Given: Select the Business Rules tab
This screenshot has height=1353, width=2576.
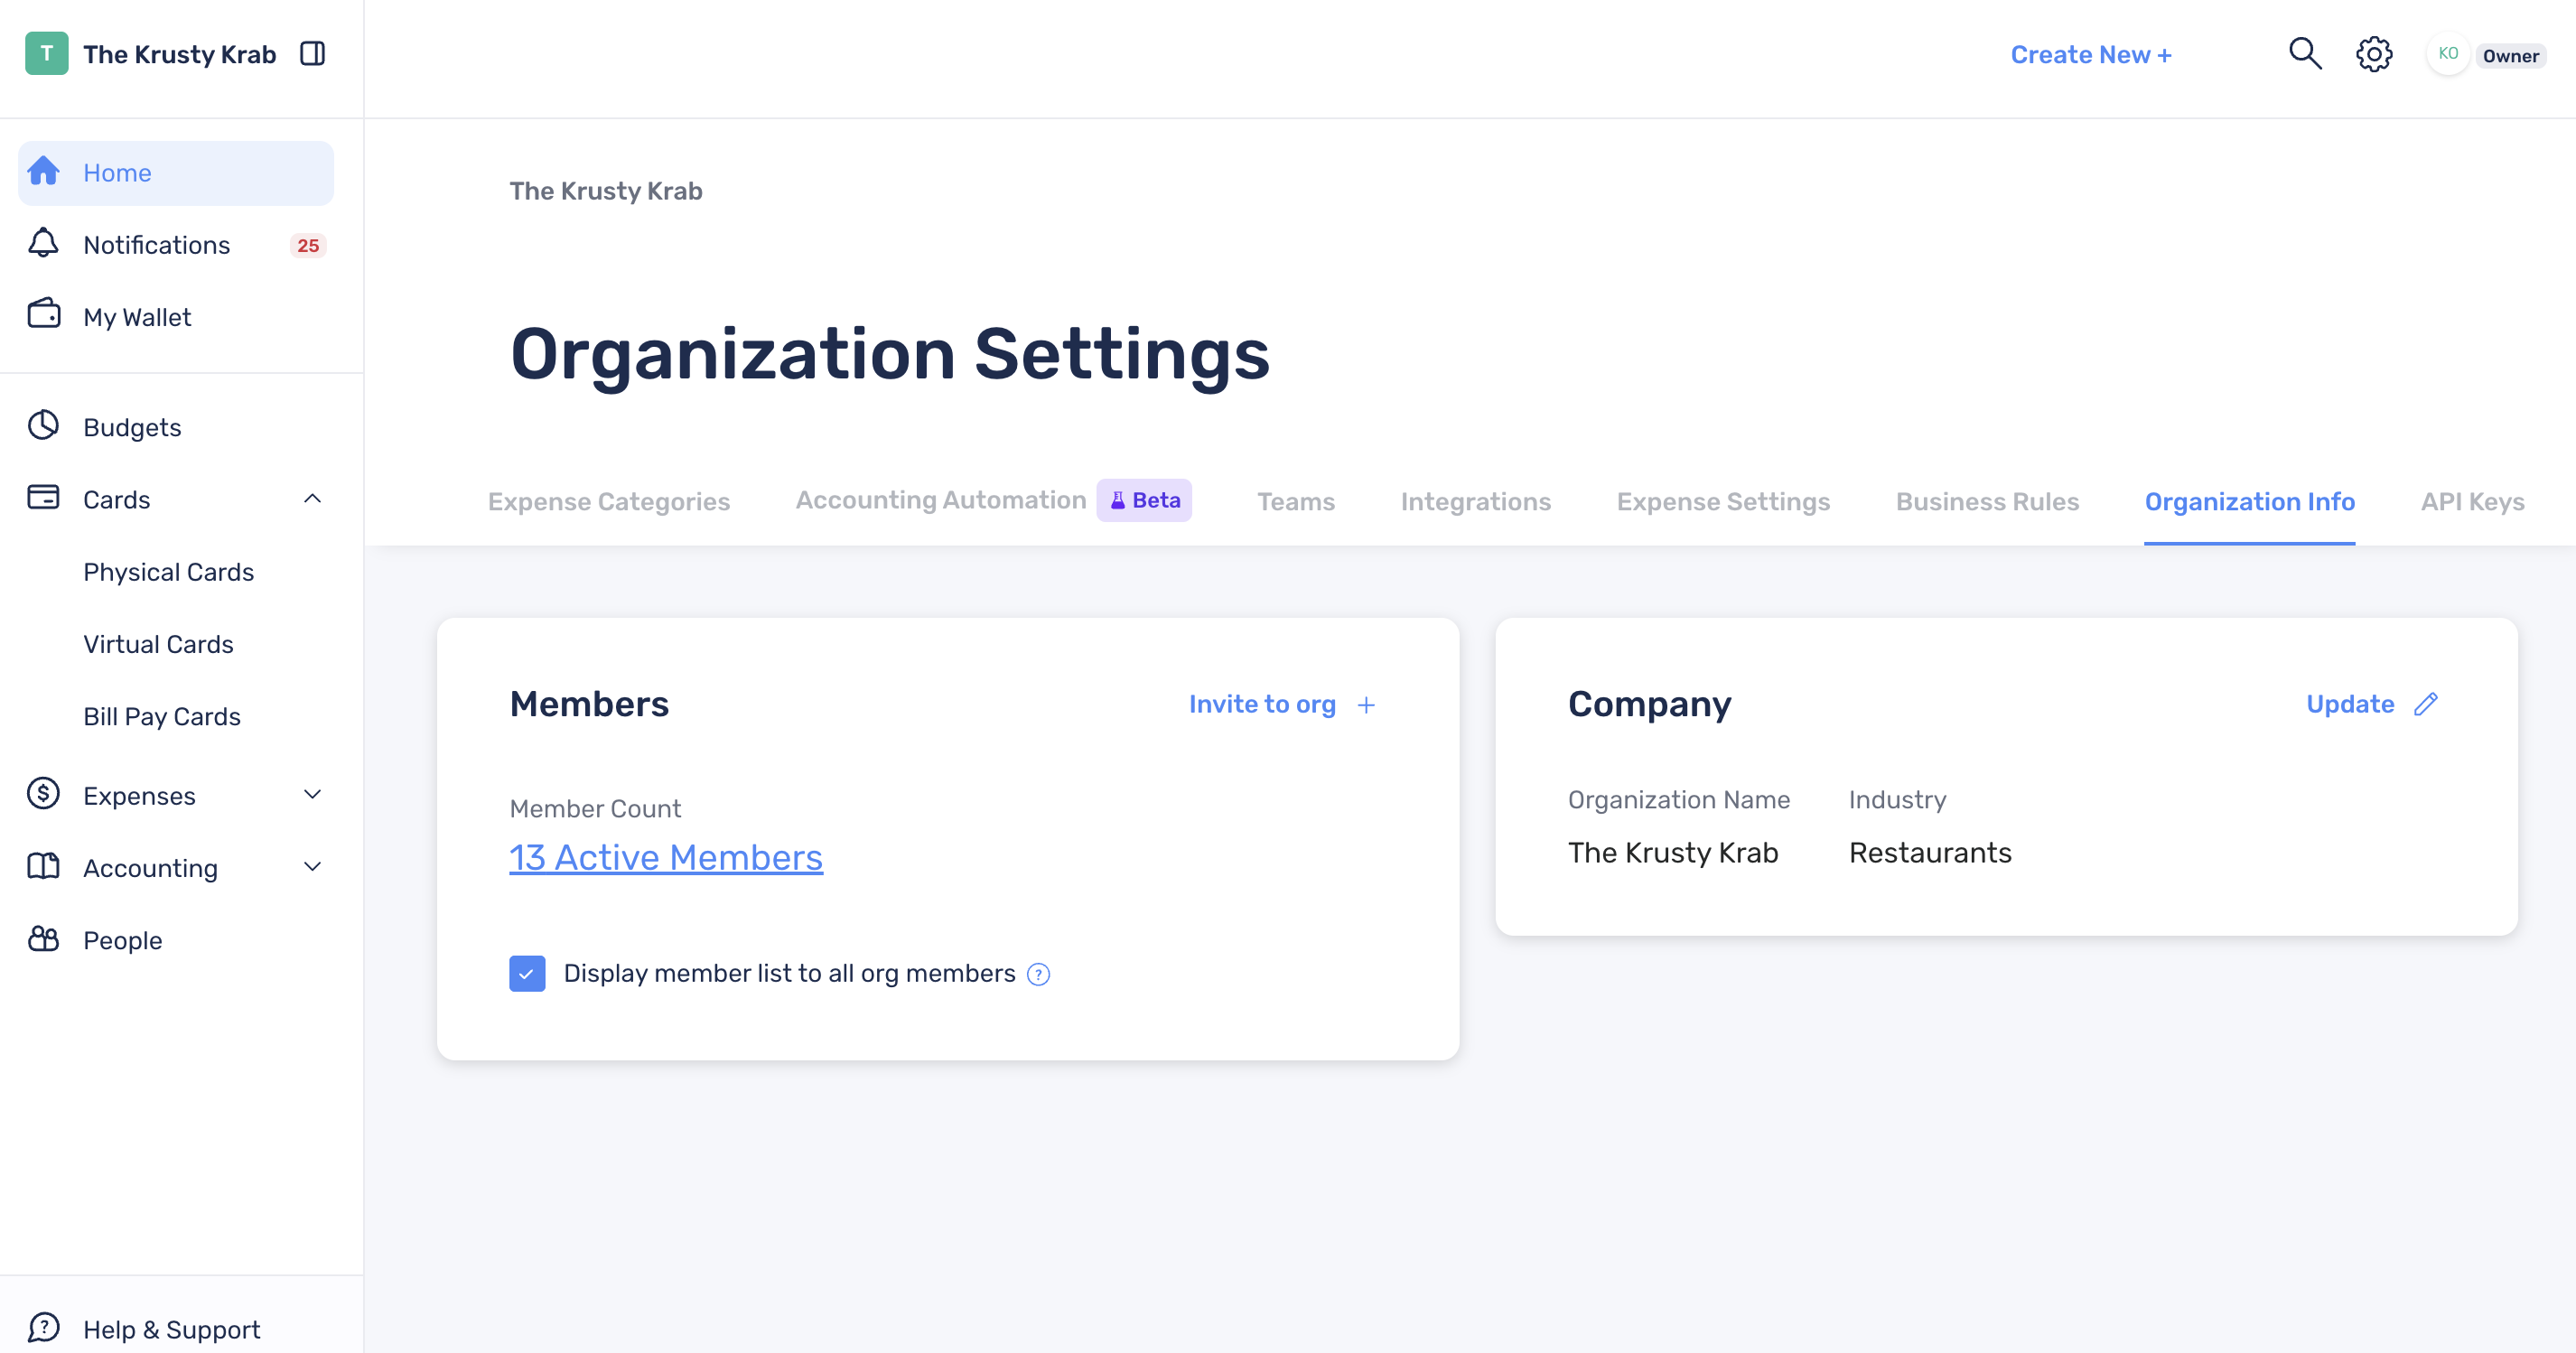Looking at the screenshot, I should [1987, 501].
